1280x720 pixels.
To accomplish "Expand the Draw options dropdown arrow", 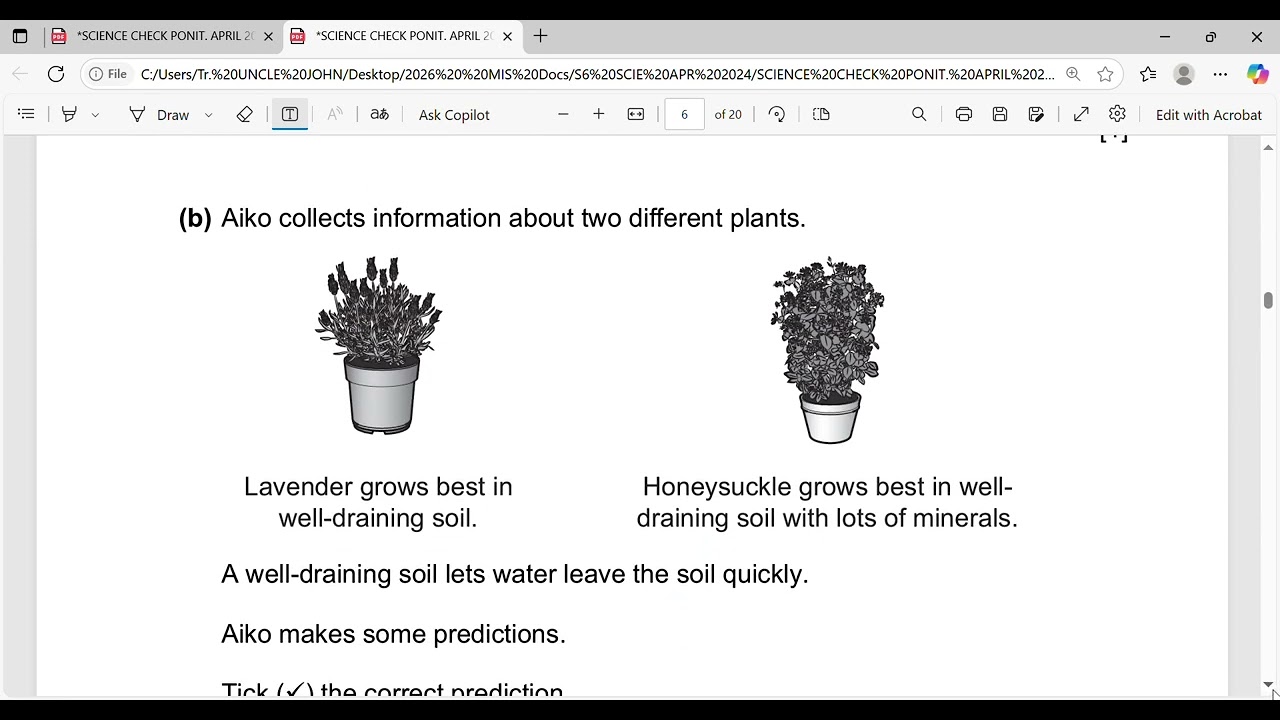I will tap(208, 116).
